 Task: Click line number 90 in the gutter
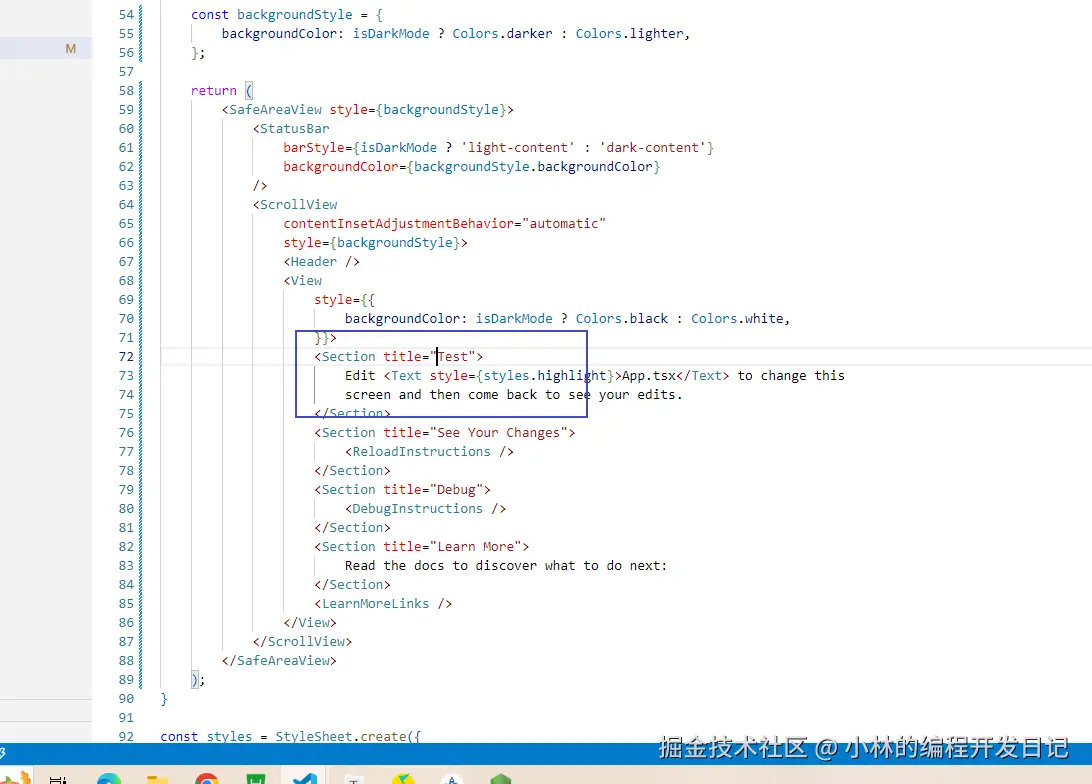[x=126, y=698]
